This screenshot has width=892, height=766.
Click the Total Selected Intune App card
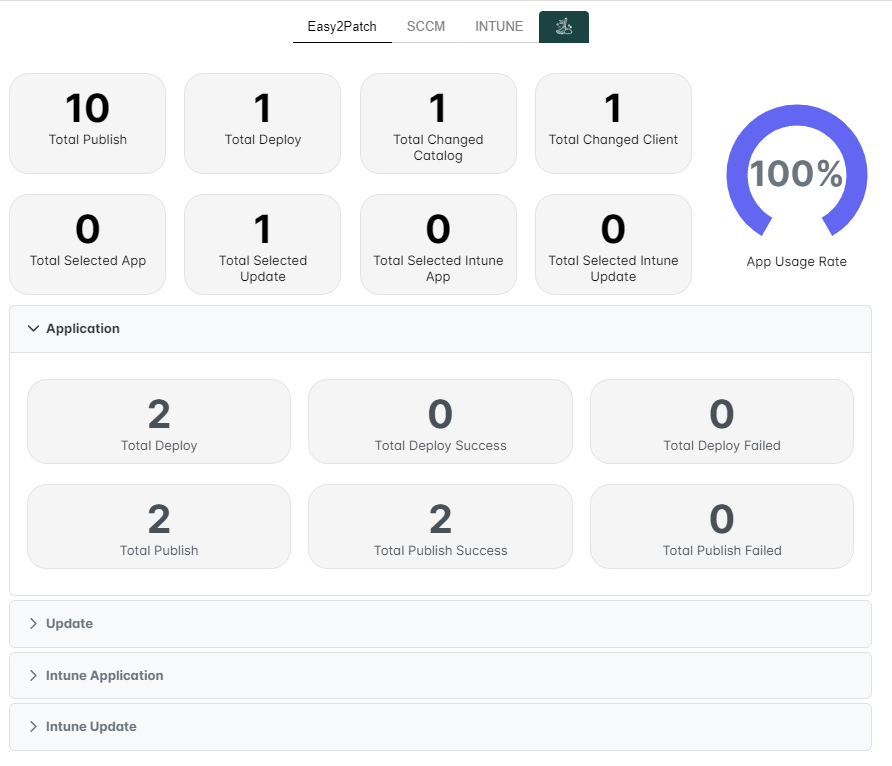coord(438,244)
